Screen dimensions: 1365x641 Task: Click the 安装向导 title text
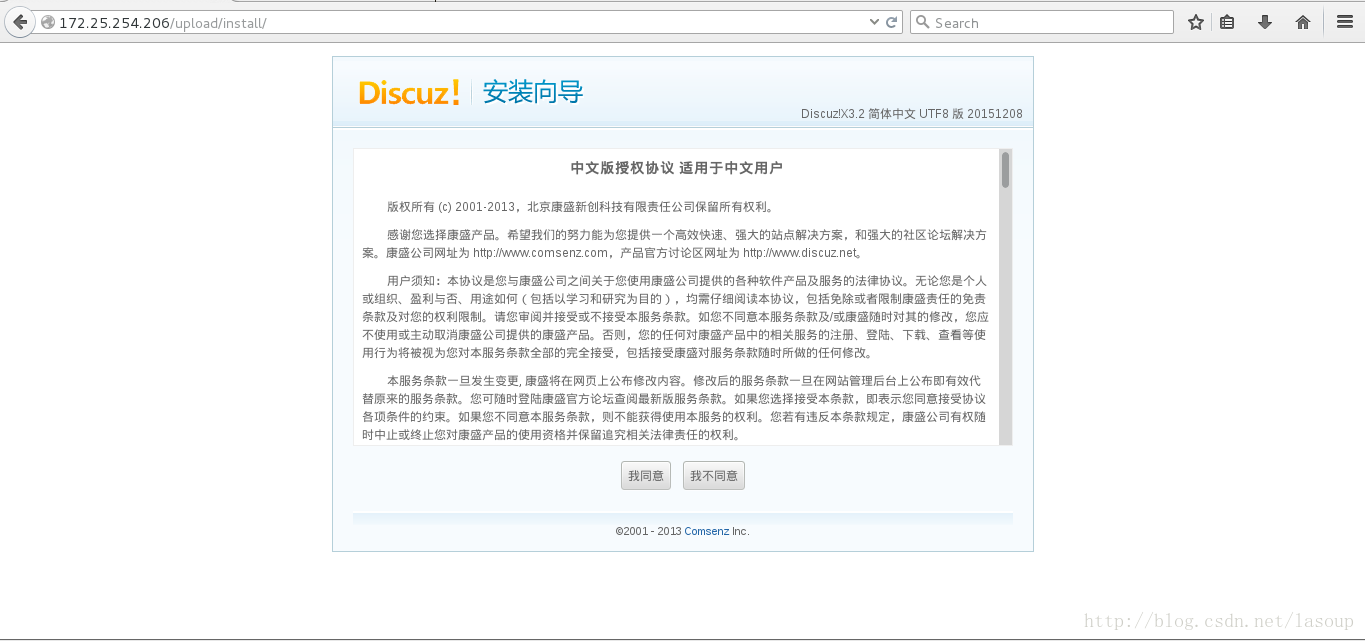533,93
